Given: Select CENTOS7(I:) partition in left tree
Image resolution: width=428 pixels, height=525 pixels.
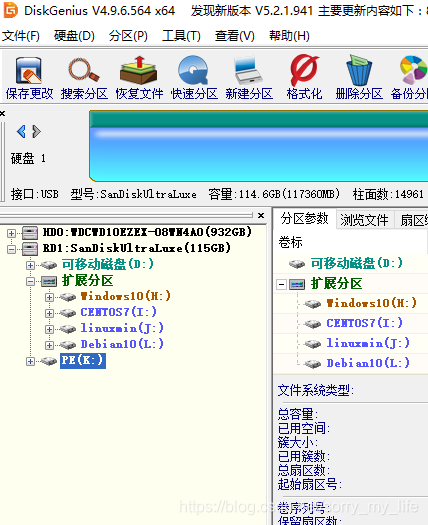Looking at the screenshot, I should (x=119, y=312).
